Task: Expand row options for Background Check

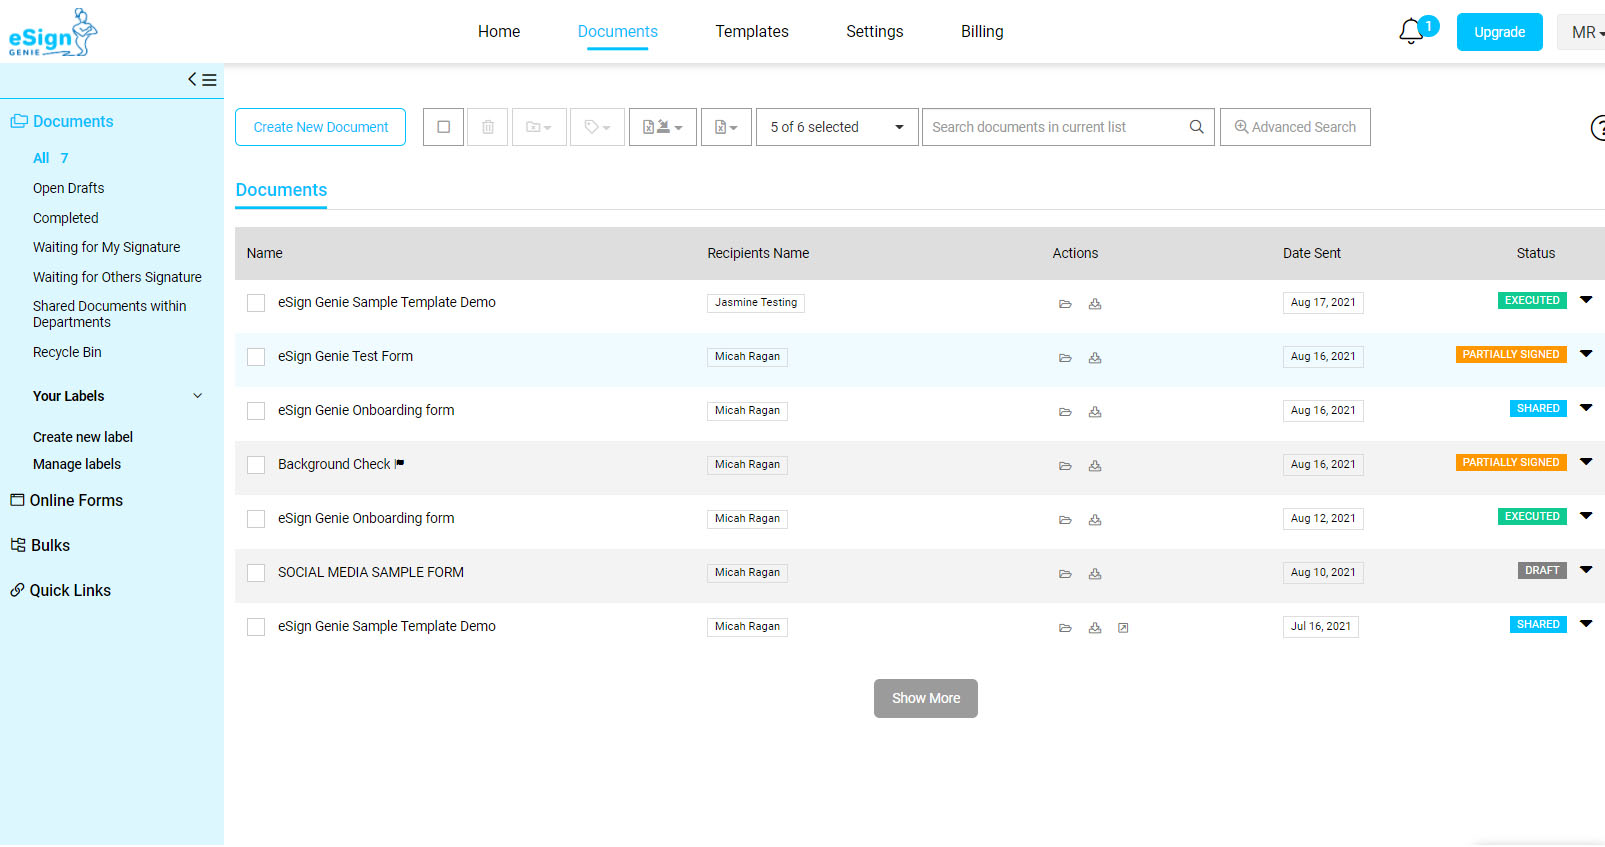Action: coord(1586,461)
